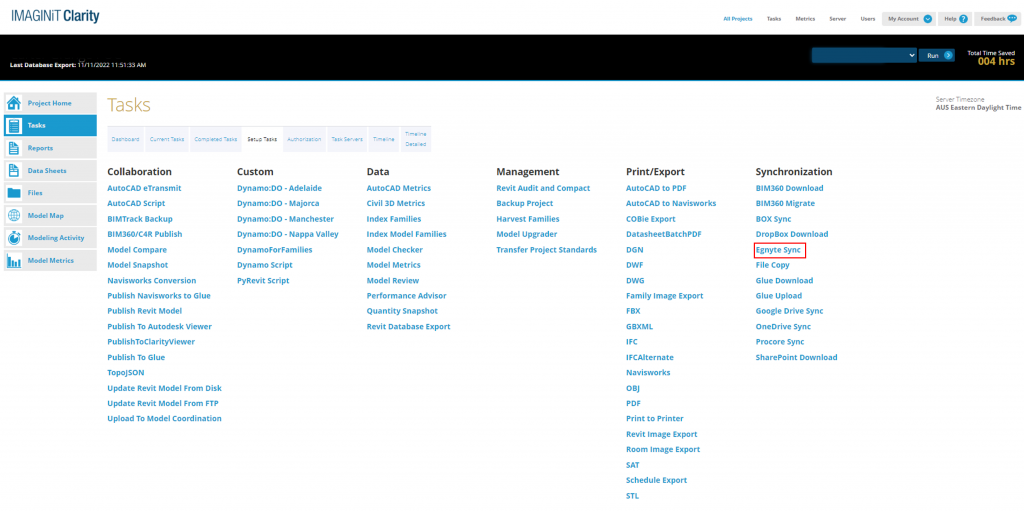
Task: Open the Dynamo:DO - Nappa Valley link
Action: click(x=288, y=234)
